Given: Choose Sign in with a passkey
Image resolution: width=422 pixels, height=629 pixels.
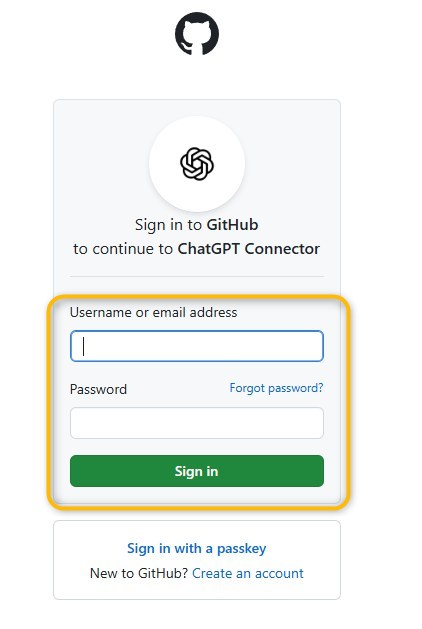Looking at the screenshot, I should [197, 548].
